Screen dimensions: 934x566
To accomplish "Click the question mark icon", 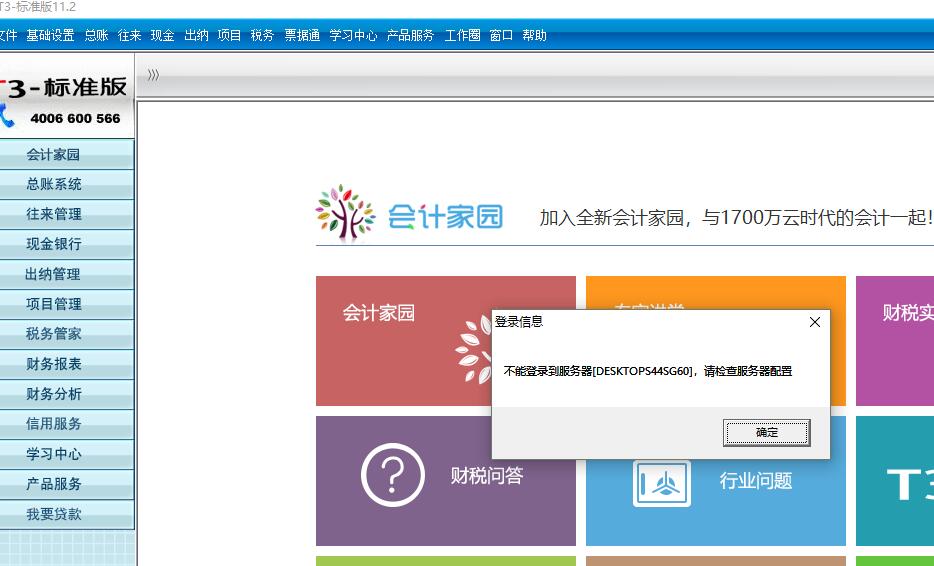I will (393, 475).
